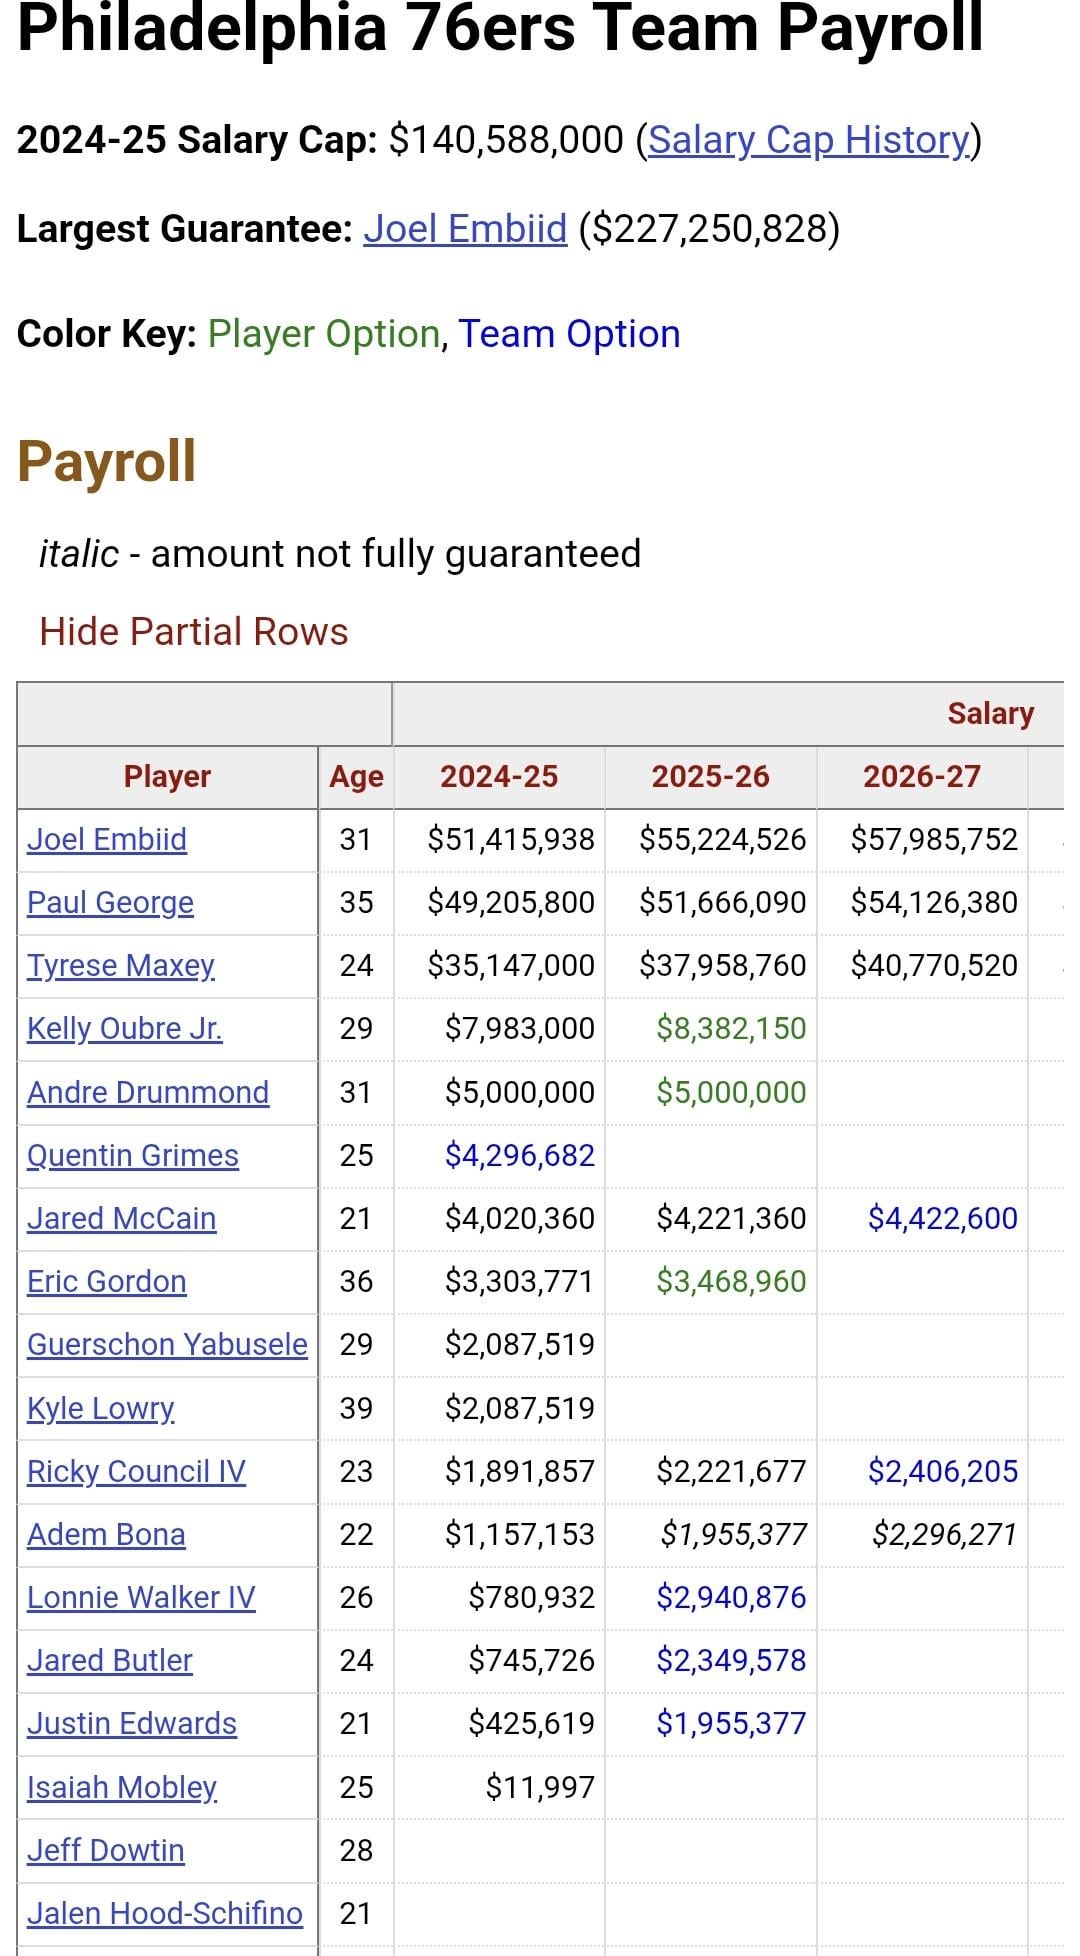Open Paul George's player page
1080x1956 pixels.
[110, 902]
